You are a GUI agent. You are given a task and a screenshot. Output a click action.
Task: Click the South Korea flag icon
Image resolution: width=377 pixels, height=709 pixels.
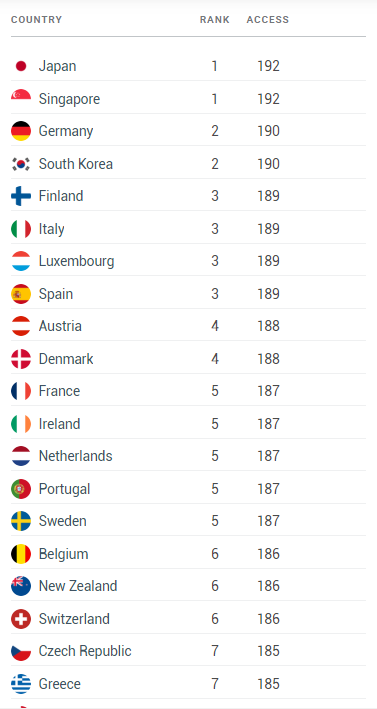click(21, 164)
